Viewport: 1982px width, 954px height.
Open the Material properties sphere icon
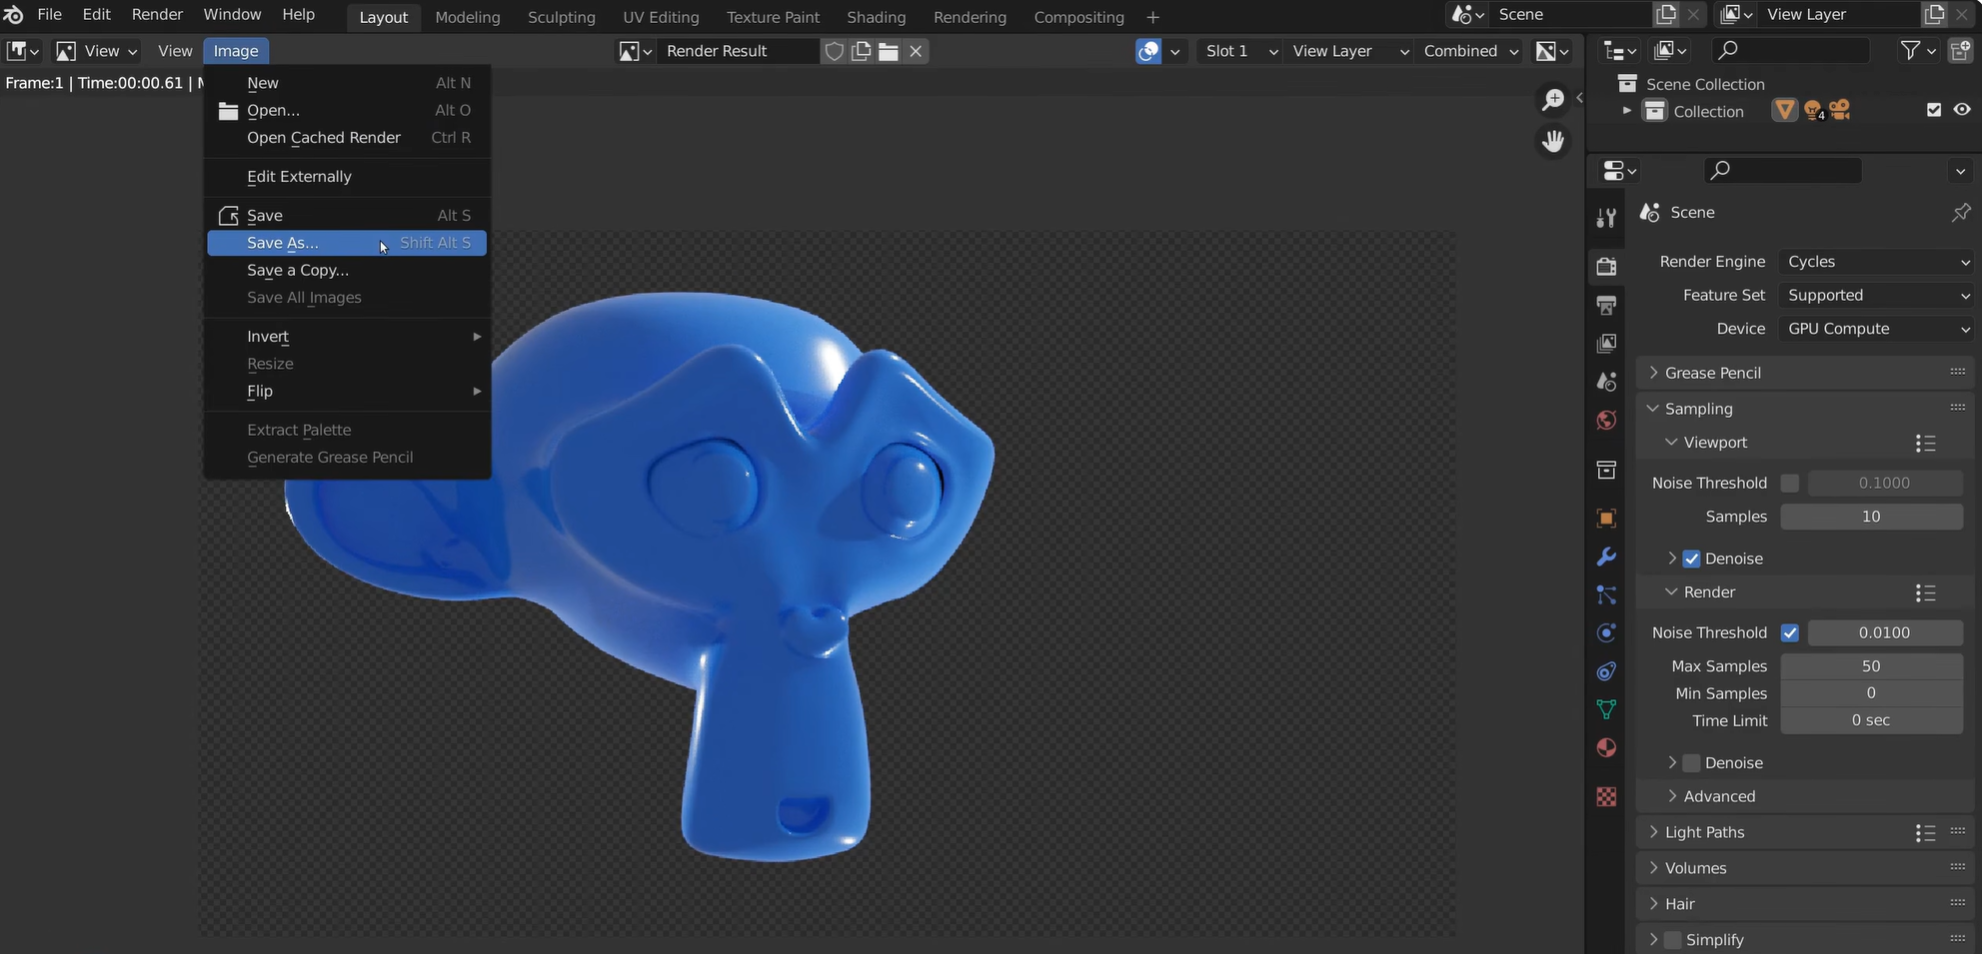pyautogui.click(x=1606, y=748)
